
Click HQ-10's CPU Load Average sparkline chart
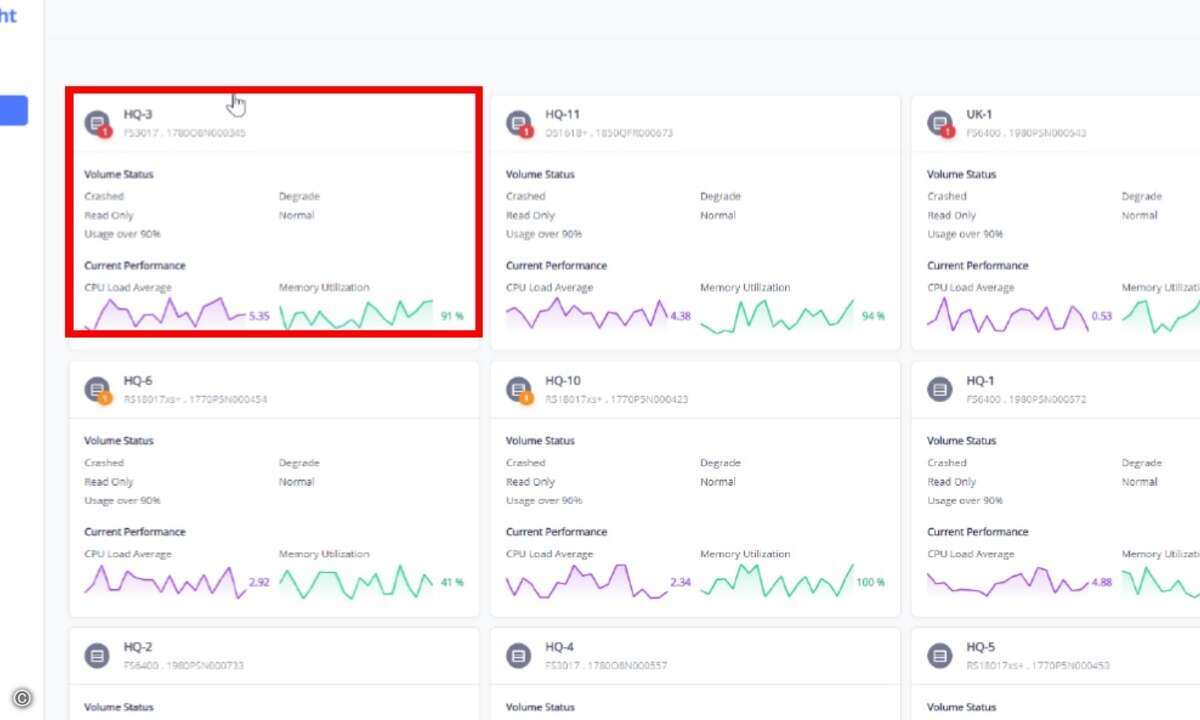(586, 581)
